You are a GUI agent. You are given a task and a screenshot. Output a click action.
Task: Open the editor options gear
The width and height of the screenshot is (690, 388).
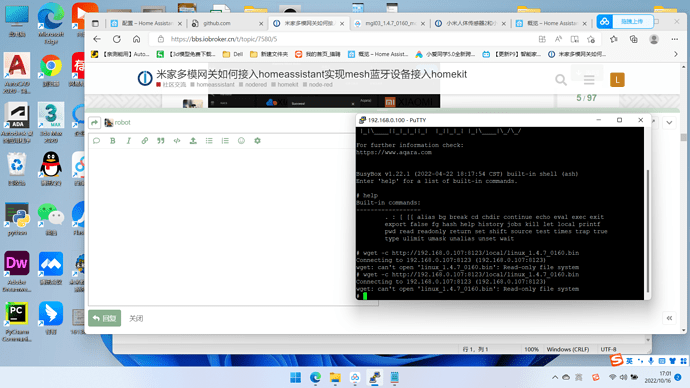[x=257, y=141]
